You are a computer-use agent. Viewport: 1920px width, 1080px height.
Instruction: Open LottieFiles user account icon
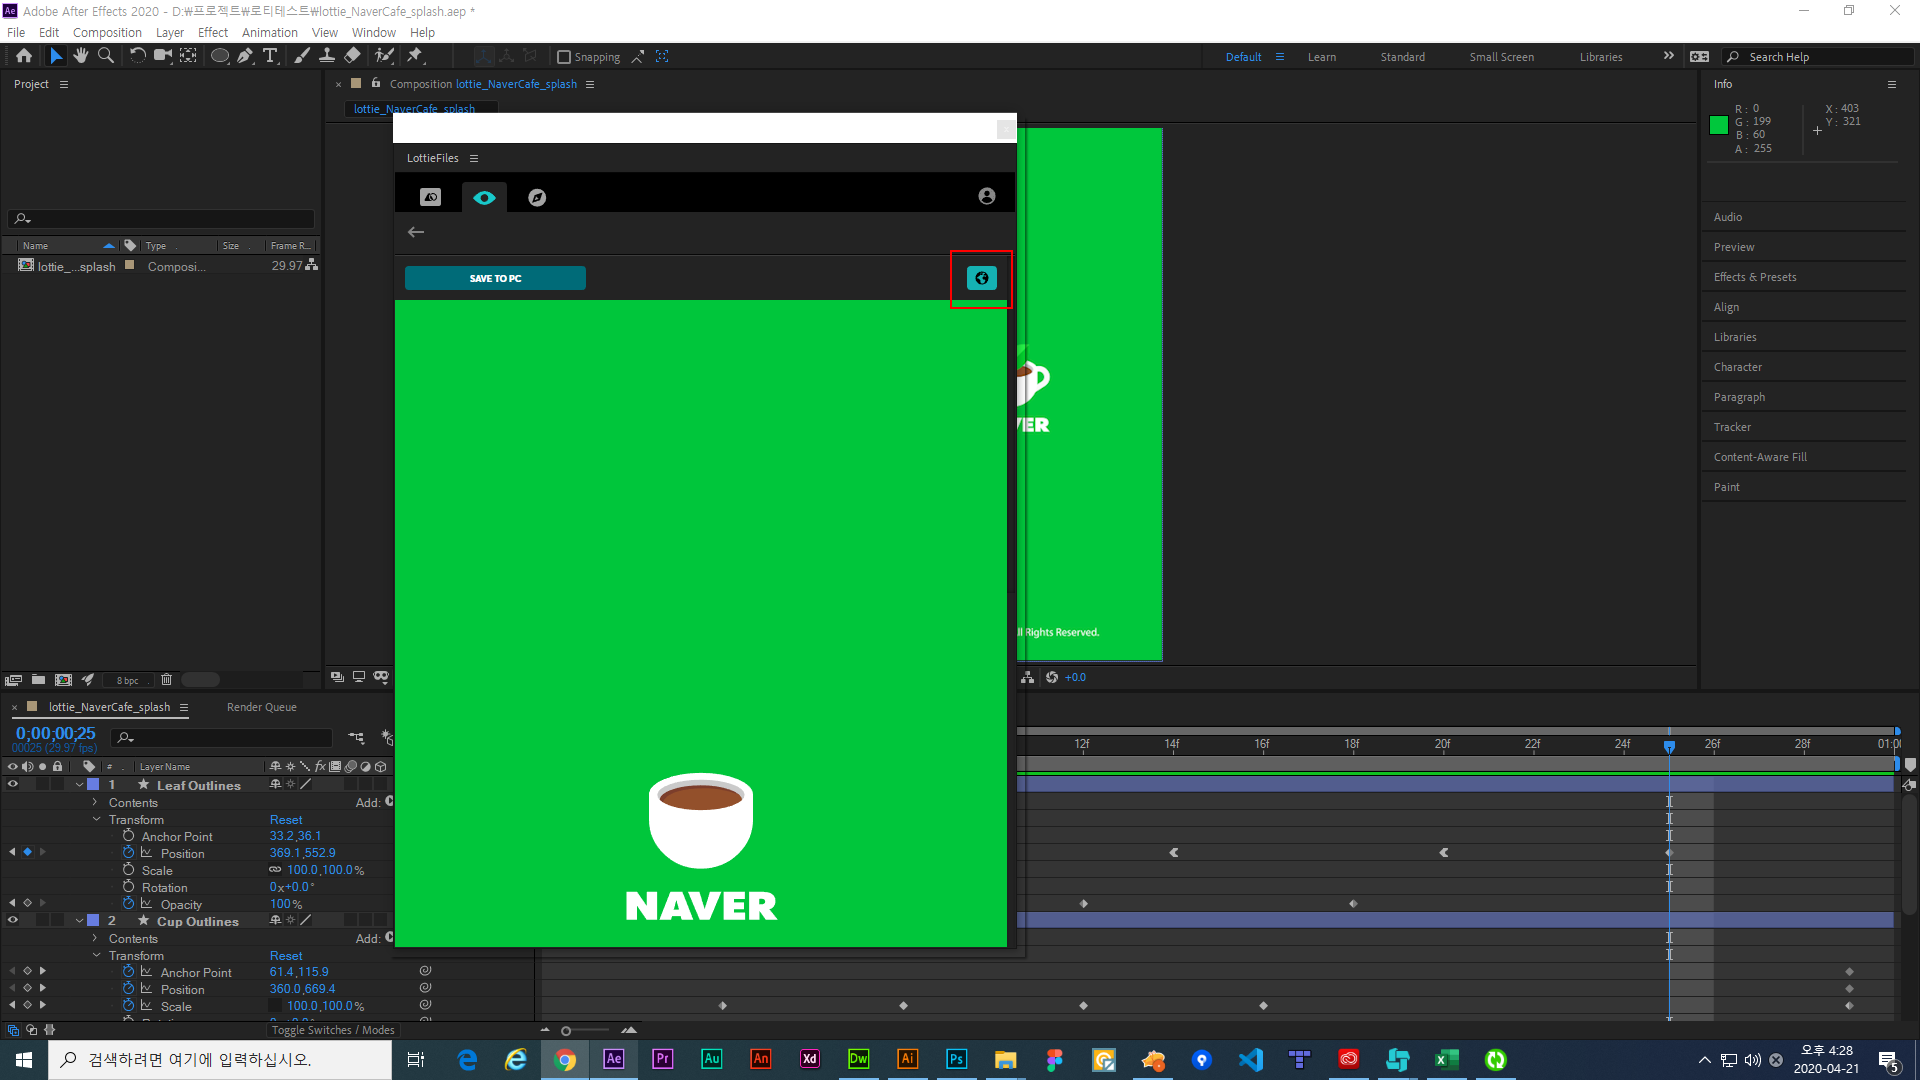point(986,196)
